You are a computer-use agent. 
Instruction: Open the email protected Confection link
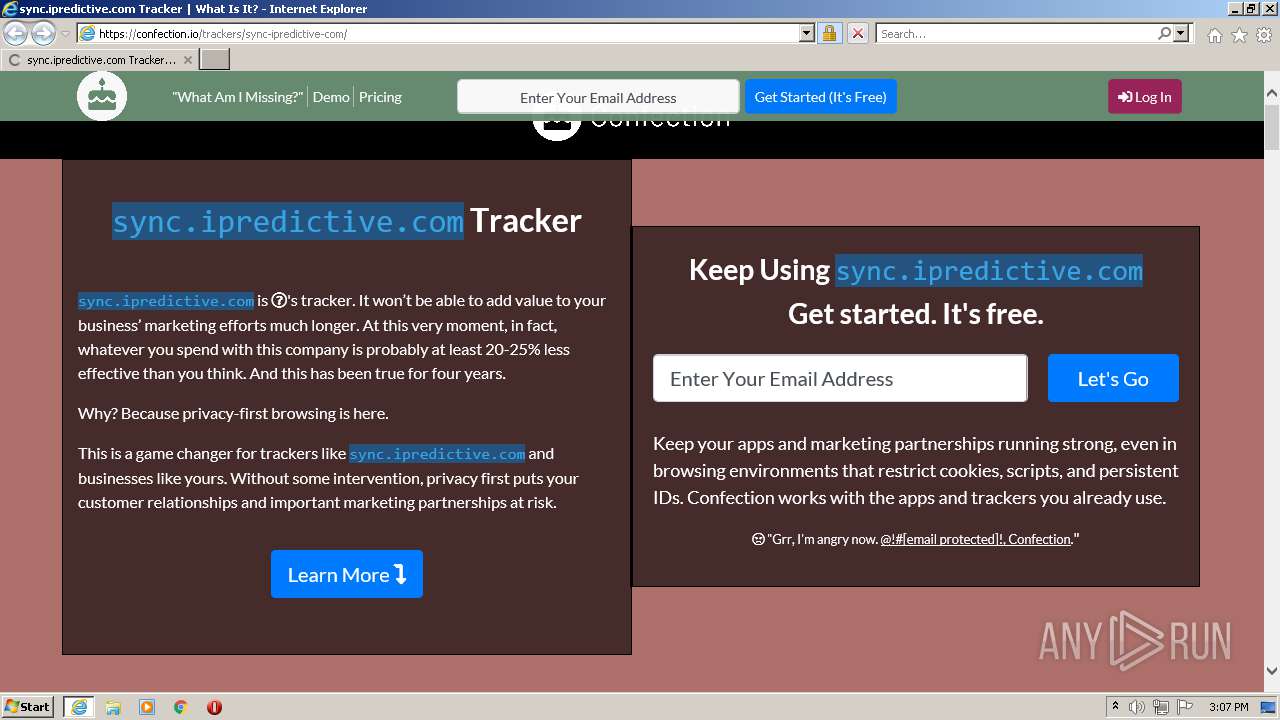[975, 539]
